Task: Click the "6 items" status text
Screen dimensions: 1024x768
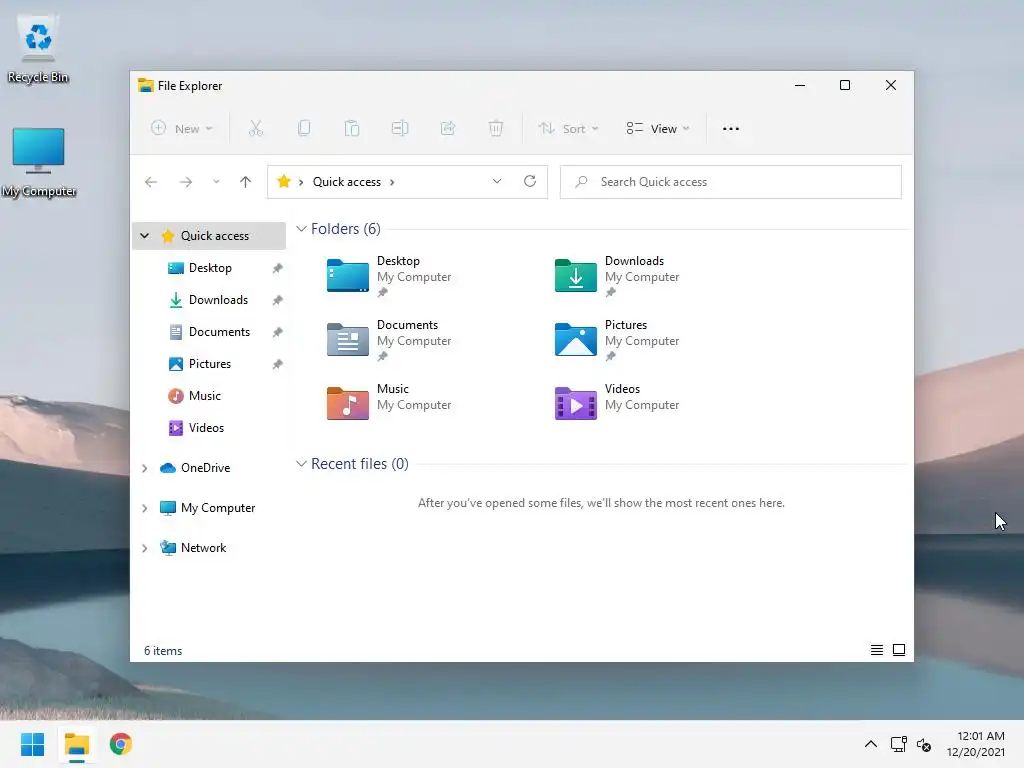Action: 163,651
